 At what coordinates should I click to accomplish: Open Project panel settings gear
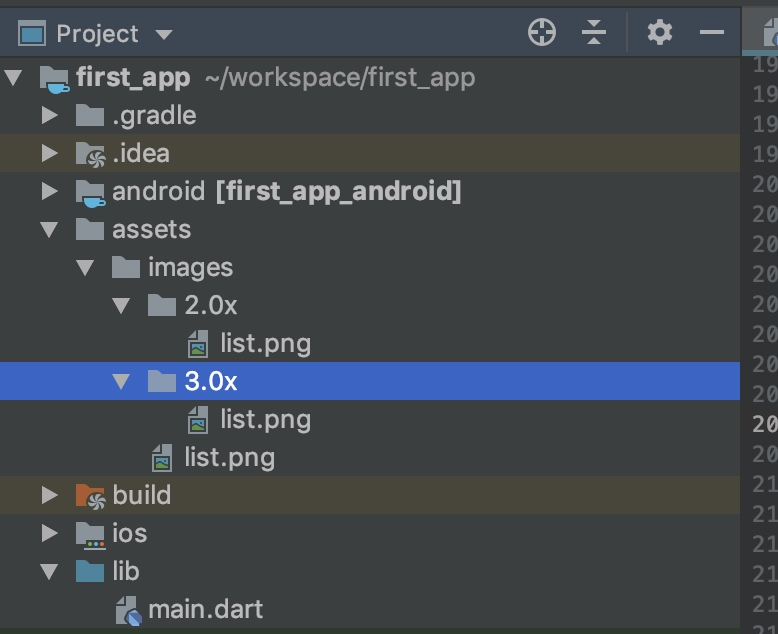tap(659, 33)
